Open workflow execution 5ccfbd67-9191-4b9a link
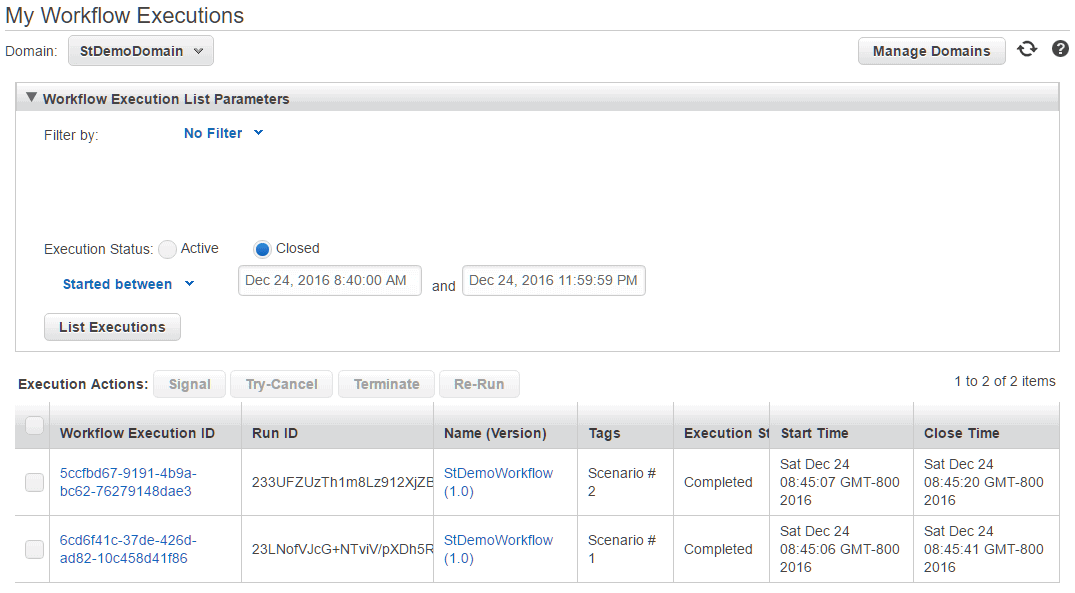1075x593 pixels. (128, 482)
